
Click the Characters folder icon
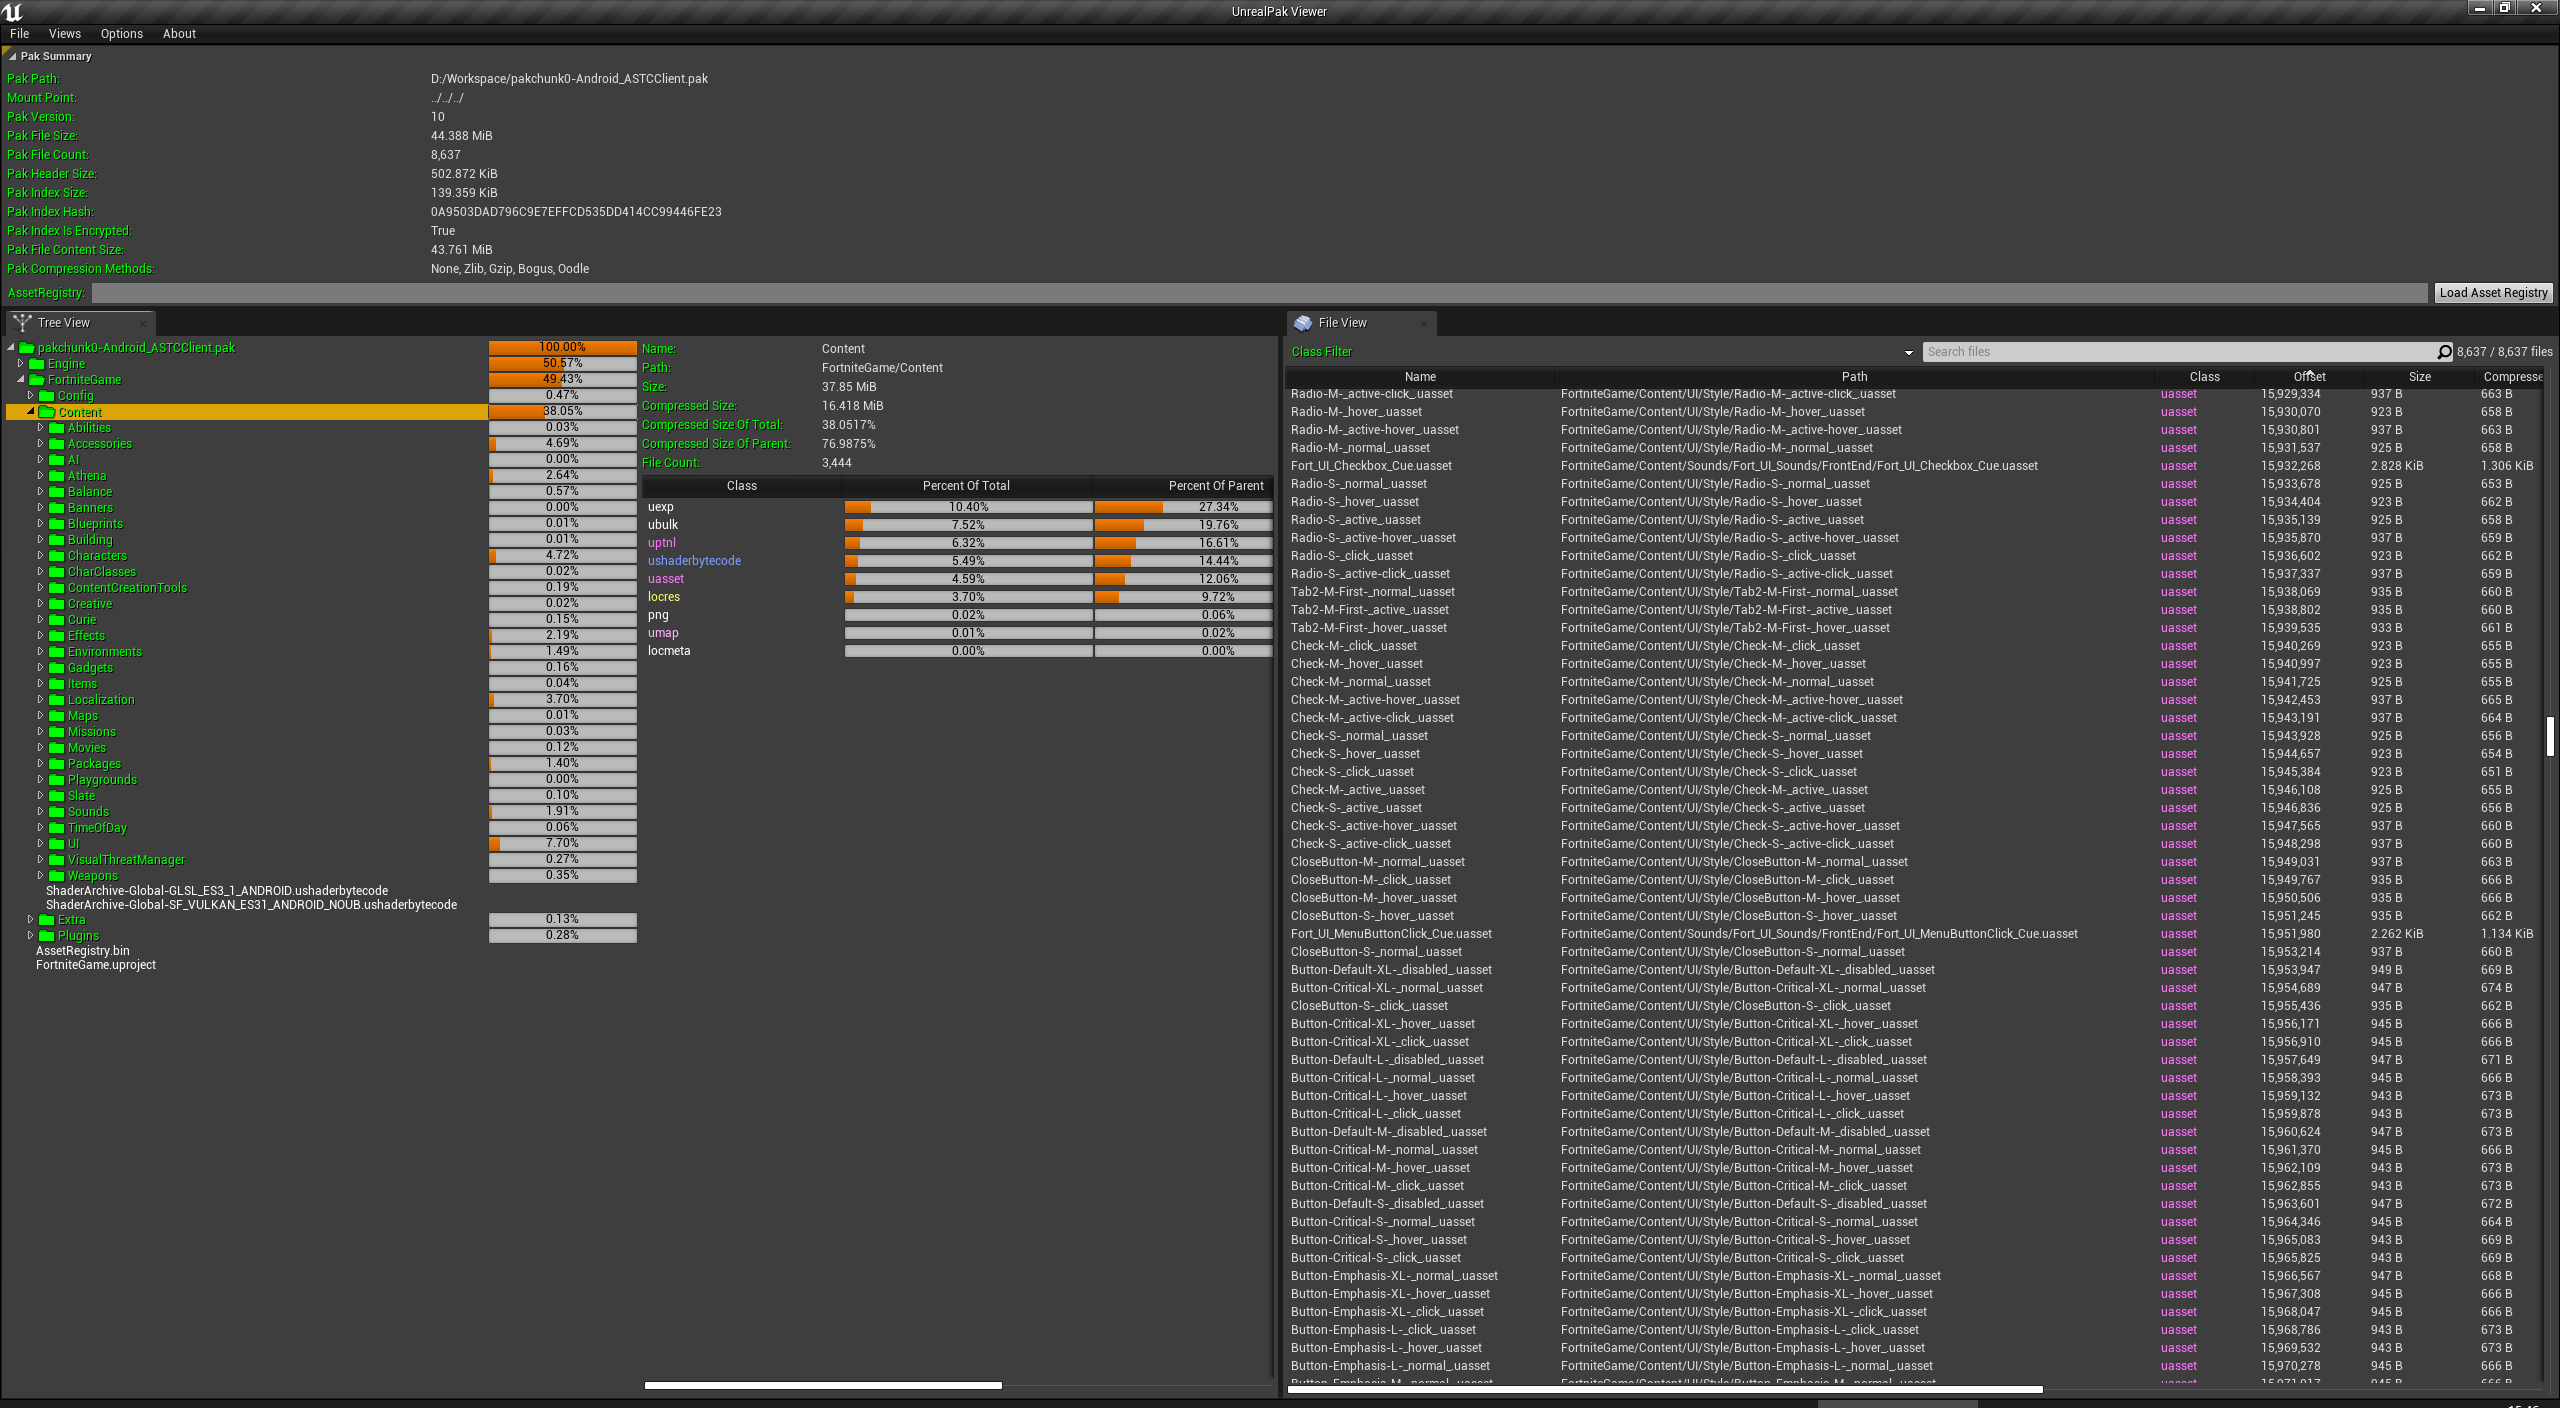tap(57, 556)
